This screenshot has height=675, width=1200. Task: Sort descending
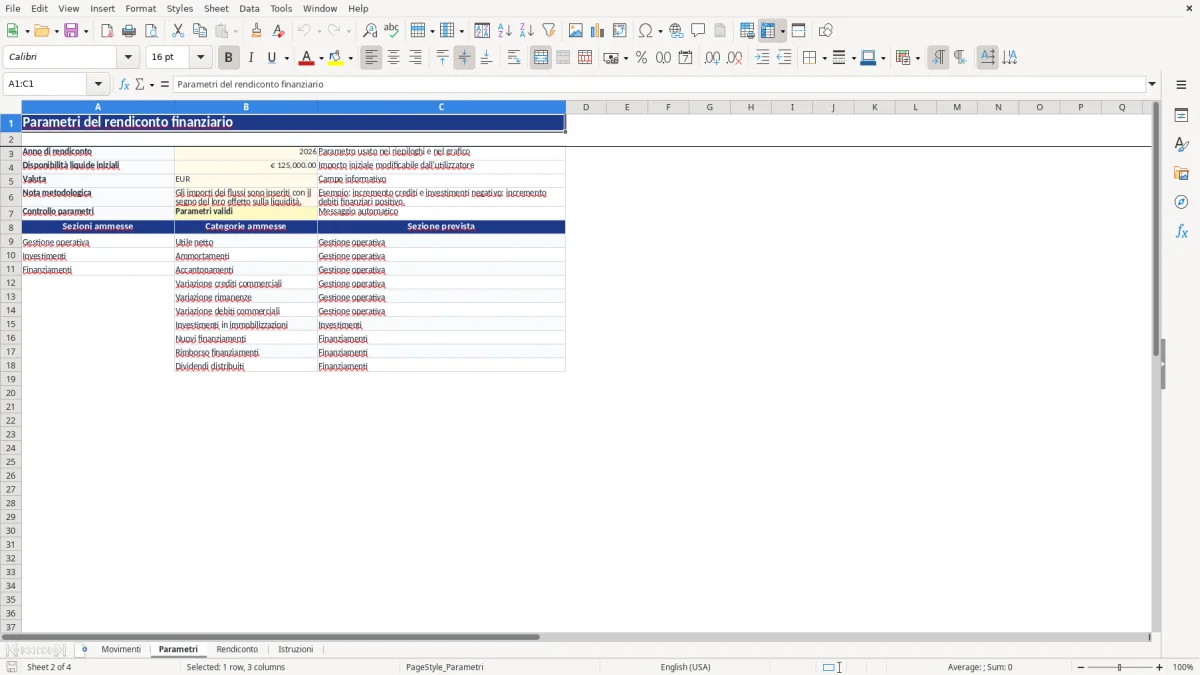tap(527, 31)
